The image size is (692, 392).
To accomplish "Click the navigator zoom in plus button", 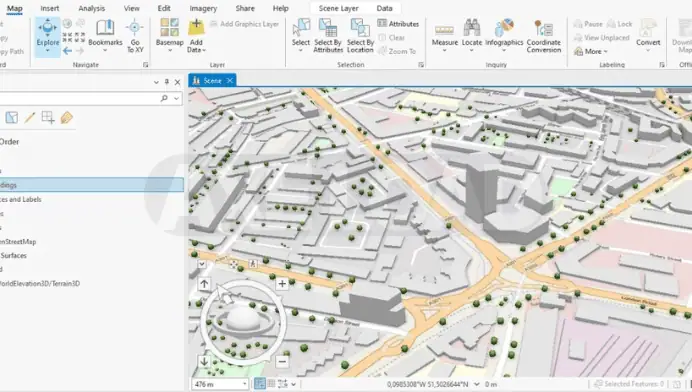I will [x=282, y=284].
